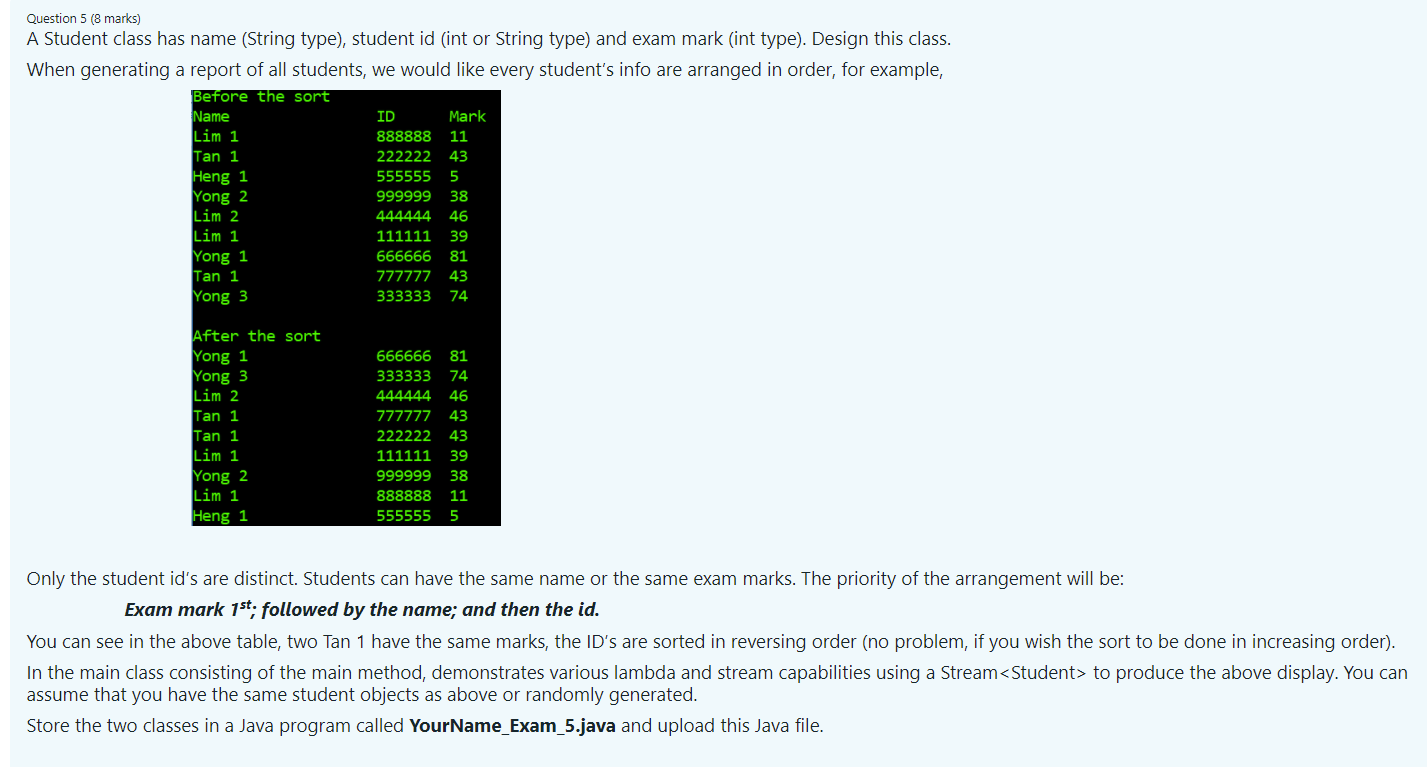Screen dimensions: 1427x767
Task: Click the 'Before the sort' header line
Action: tap(261, 96)
